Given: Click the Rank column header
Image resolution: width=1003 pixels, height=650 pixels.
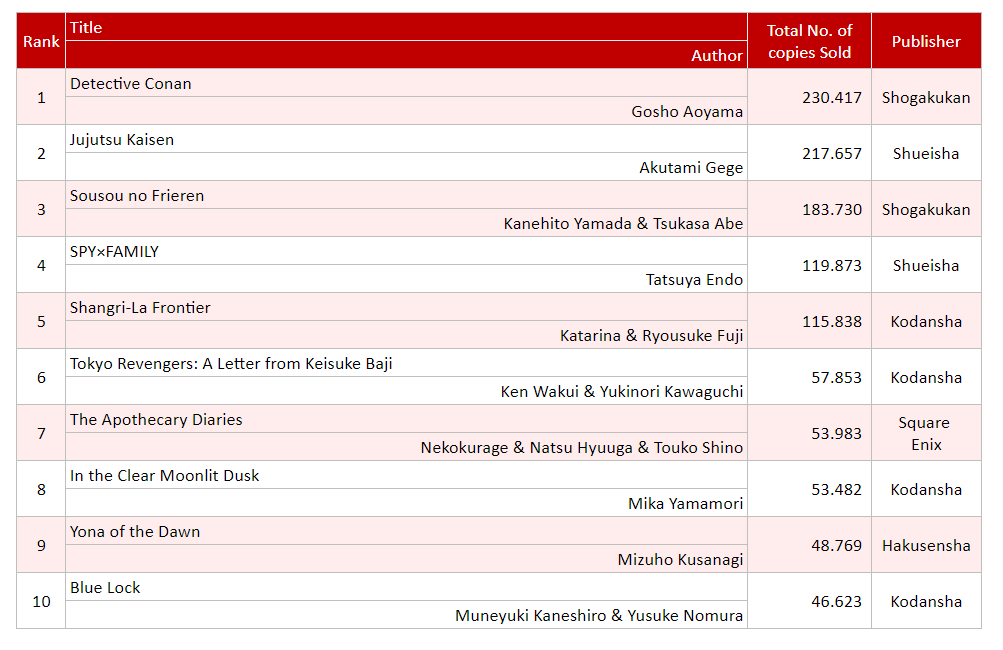Looking at the screenshot, I should (x=41, y=41).
